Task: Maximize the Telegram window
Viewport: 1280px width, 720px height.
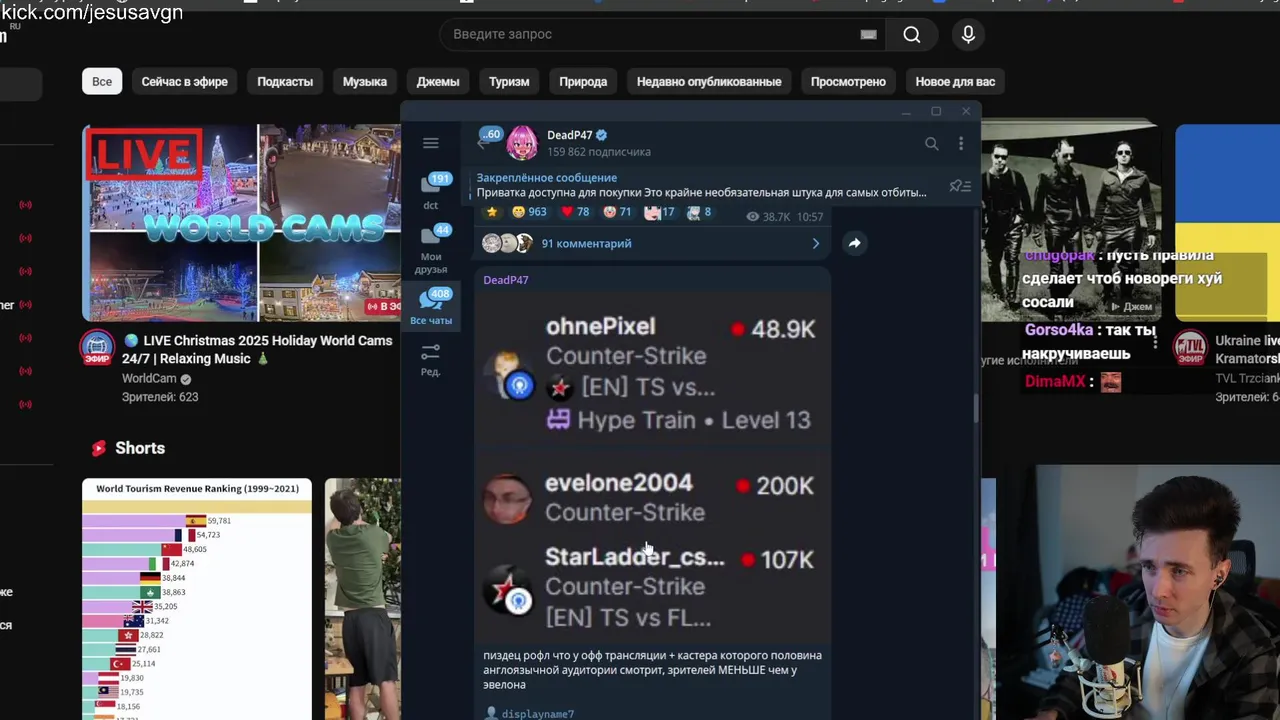Action: click(x=936, y=111)
